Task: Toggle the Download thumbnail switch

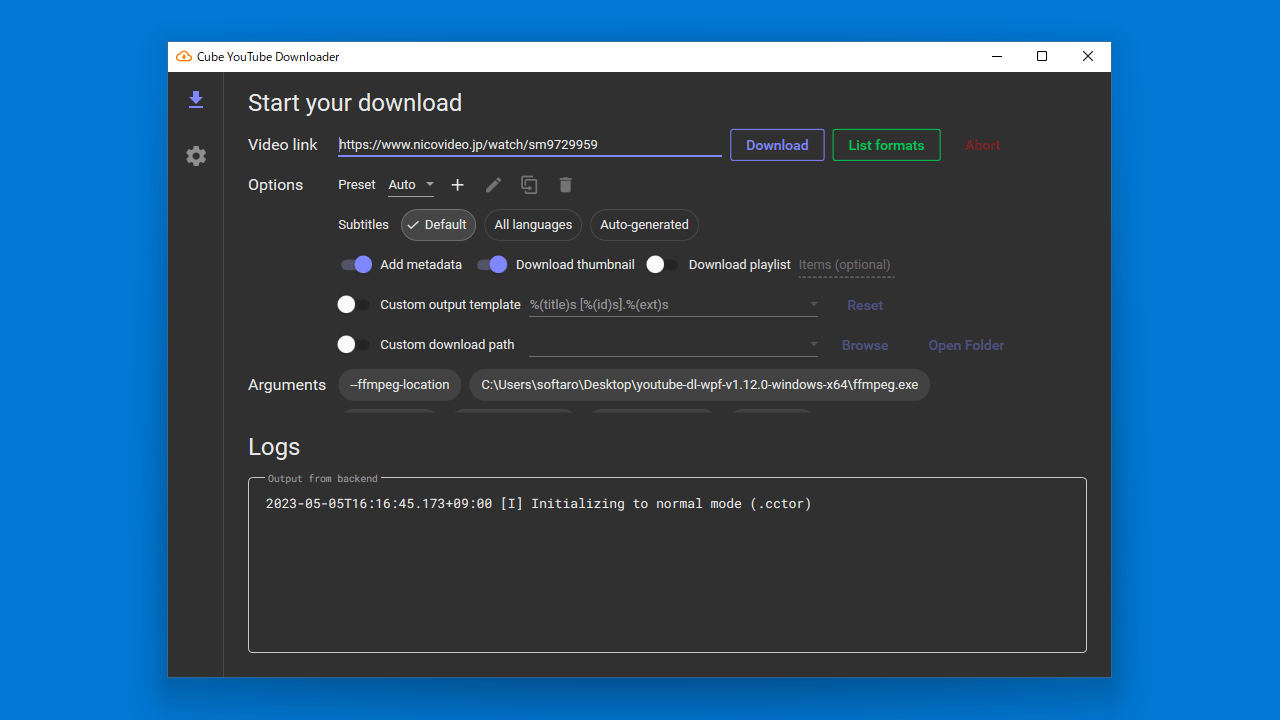Action: point(492,265)
